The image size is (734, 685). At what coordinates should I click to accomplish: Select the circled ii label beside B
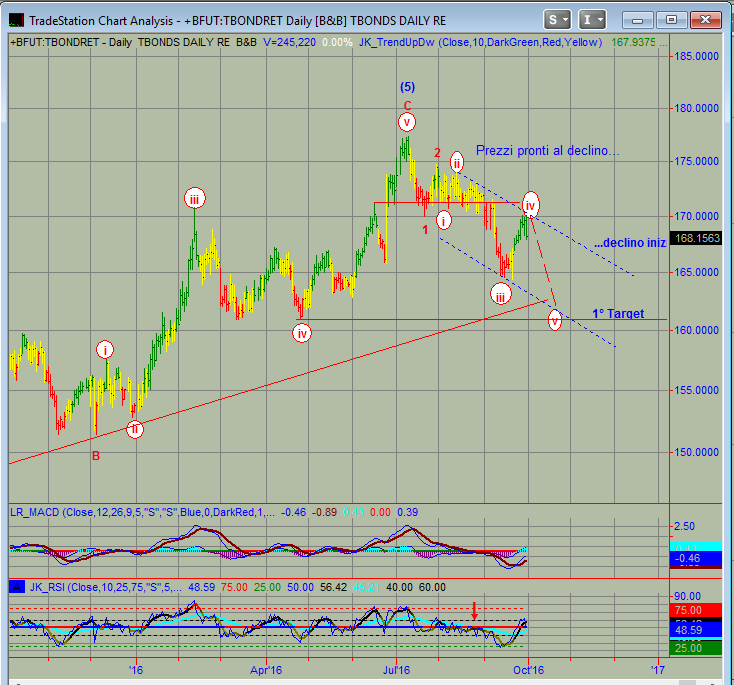point(135,429)
